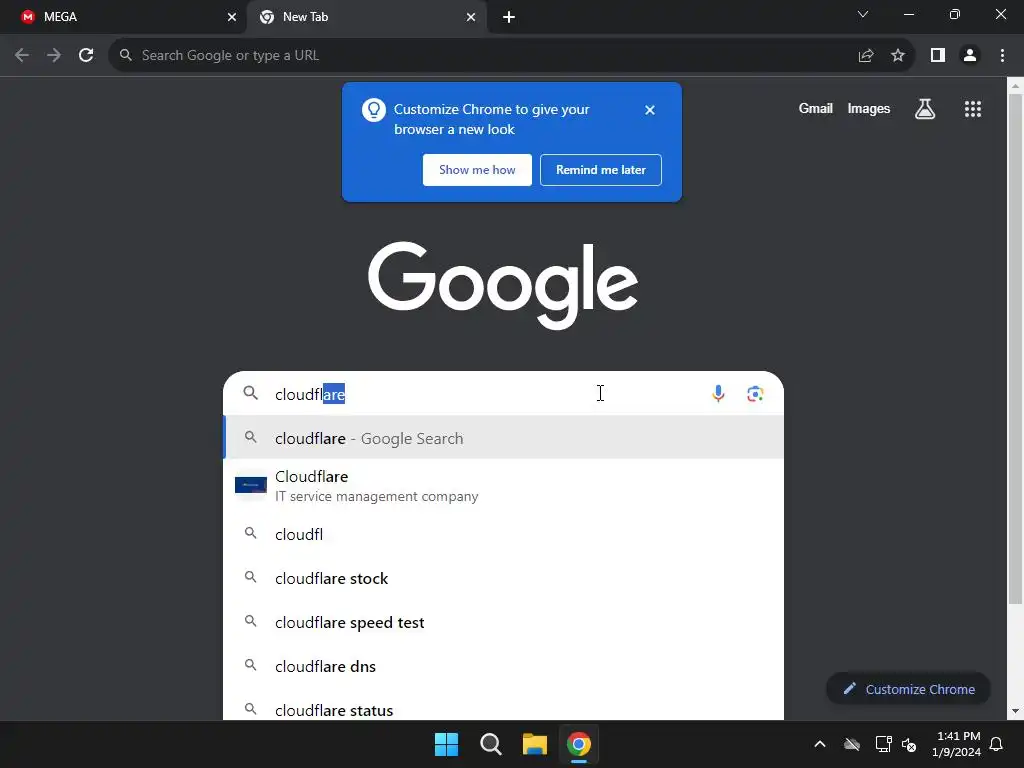Select Cloudflare IT service management company suggestion
1024x768 pixels.
504,486
